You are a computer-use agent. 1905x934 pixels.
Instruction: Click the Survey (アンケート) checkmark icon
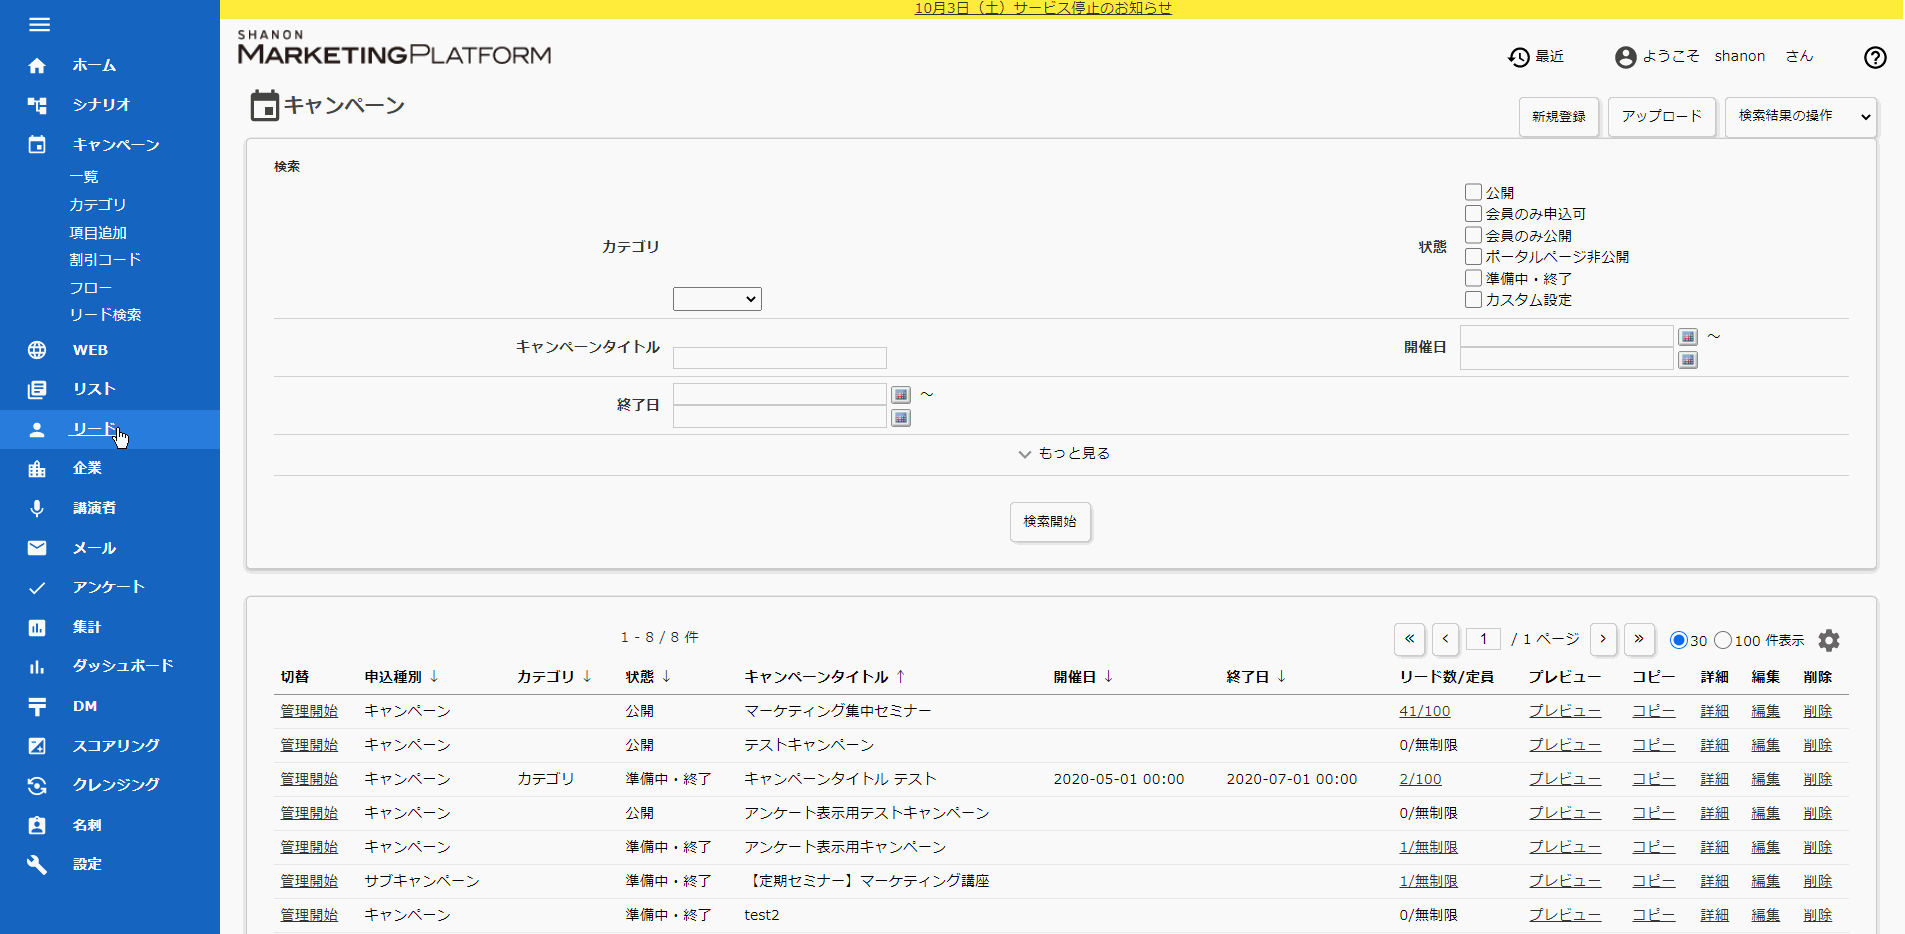(x=37, y=588)
